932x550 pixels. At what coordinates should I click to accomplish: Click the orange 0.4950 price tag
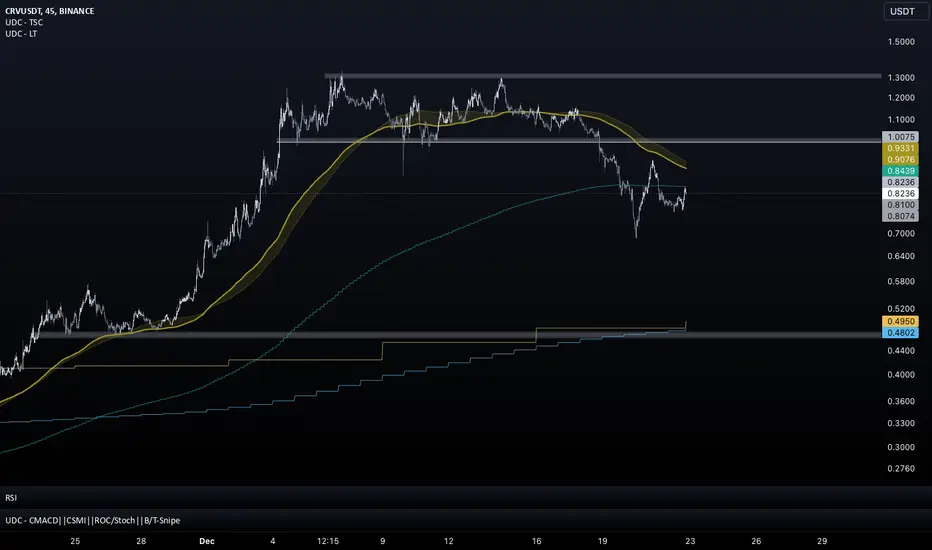900,321
